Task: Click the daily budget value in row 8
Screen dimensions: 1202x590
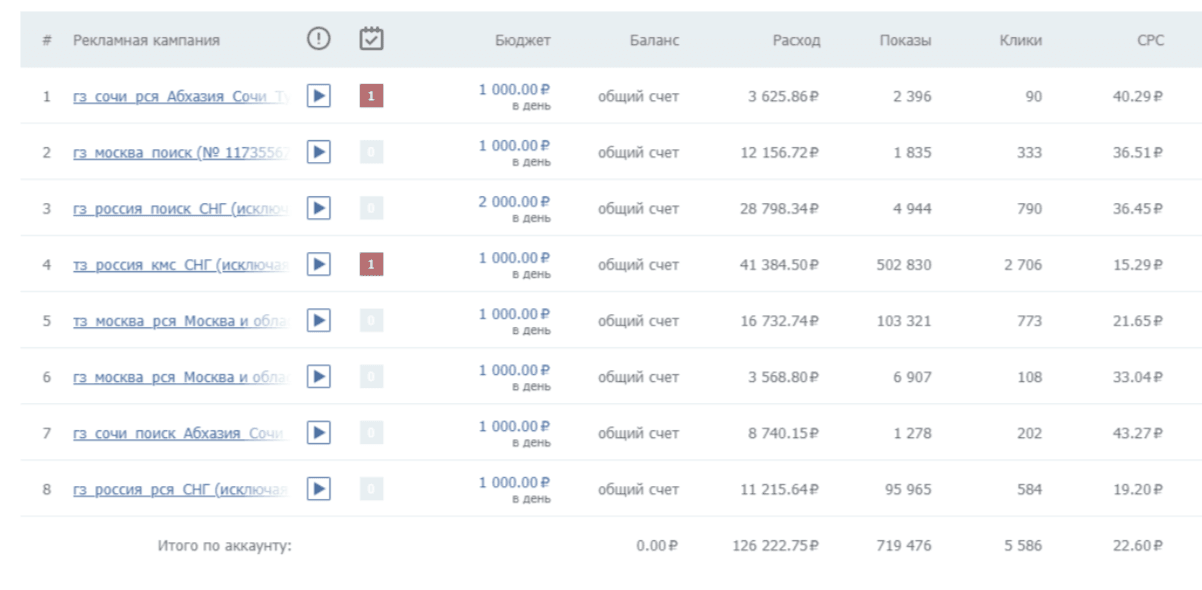Action: point(514,482)
